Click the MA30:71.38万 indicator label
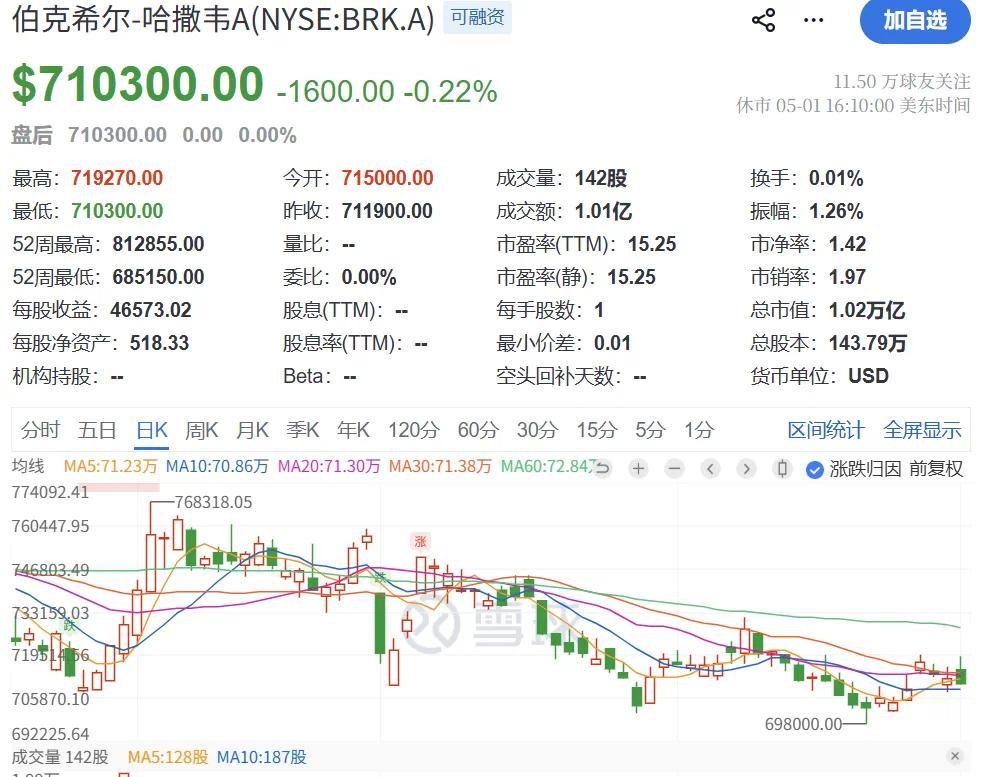Image resolution: width=987 pixels, height=777 pixels. (440, 466)
